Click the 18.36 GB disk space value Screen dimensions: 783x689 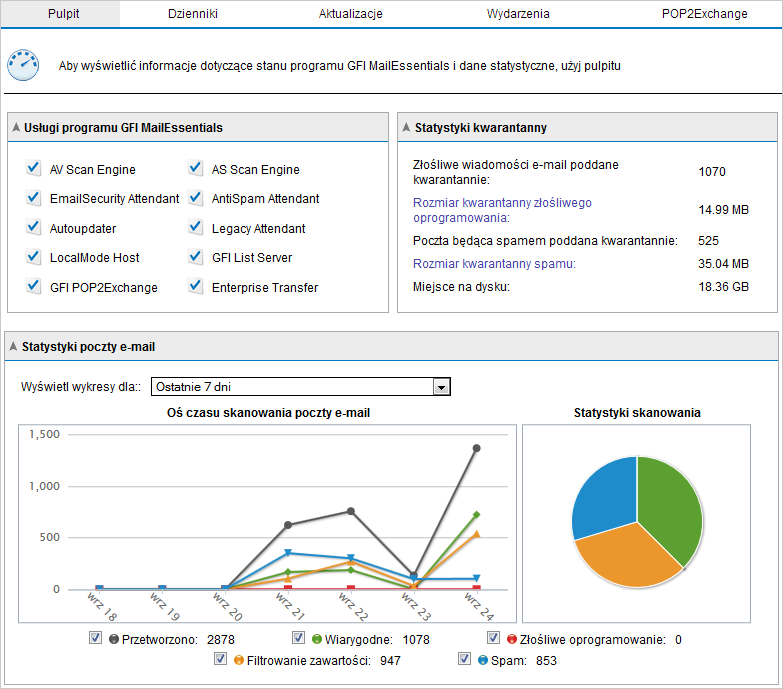coord(724,287)
